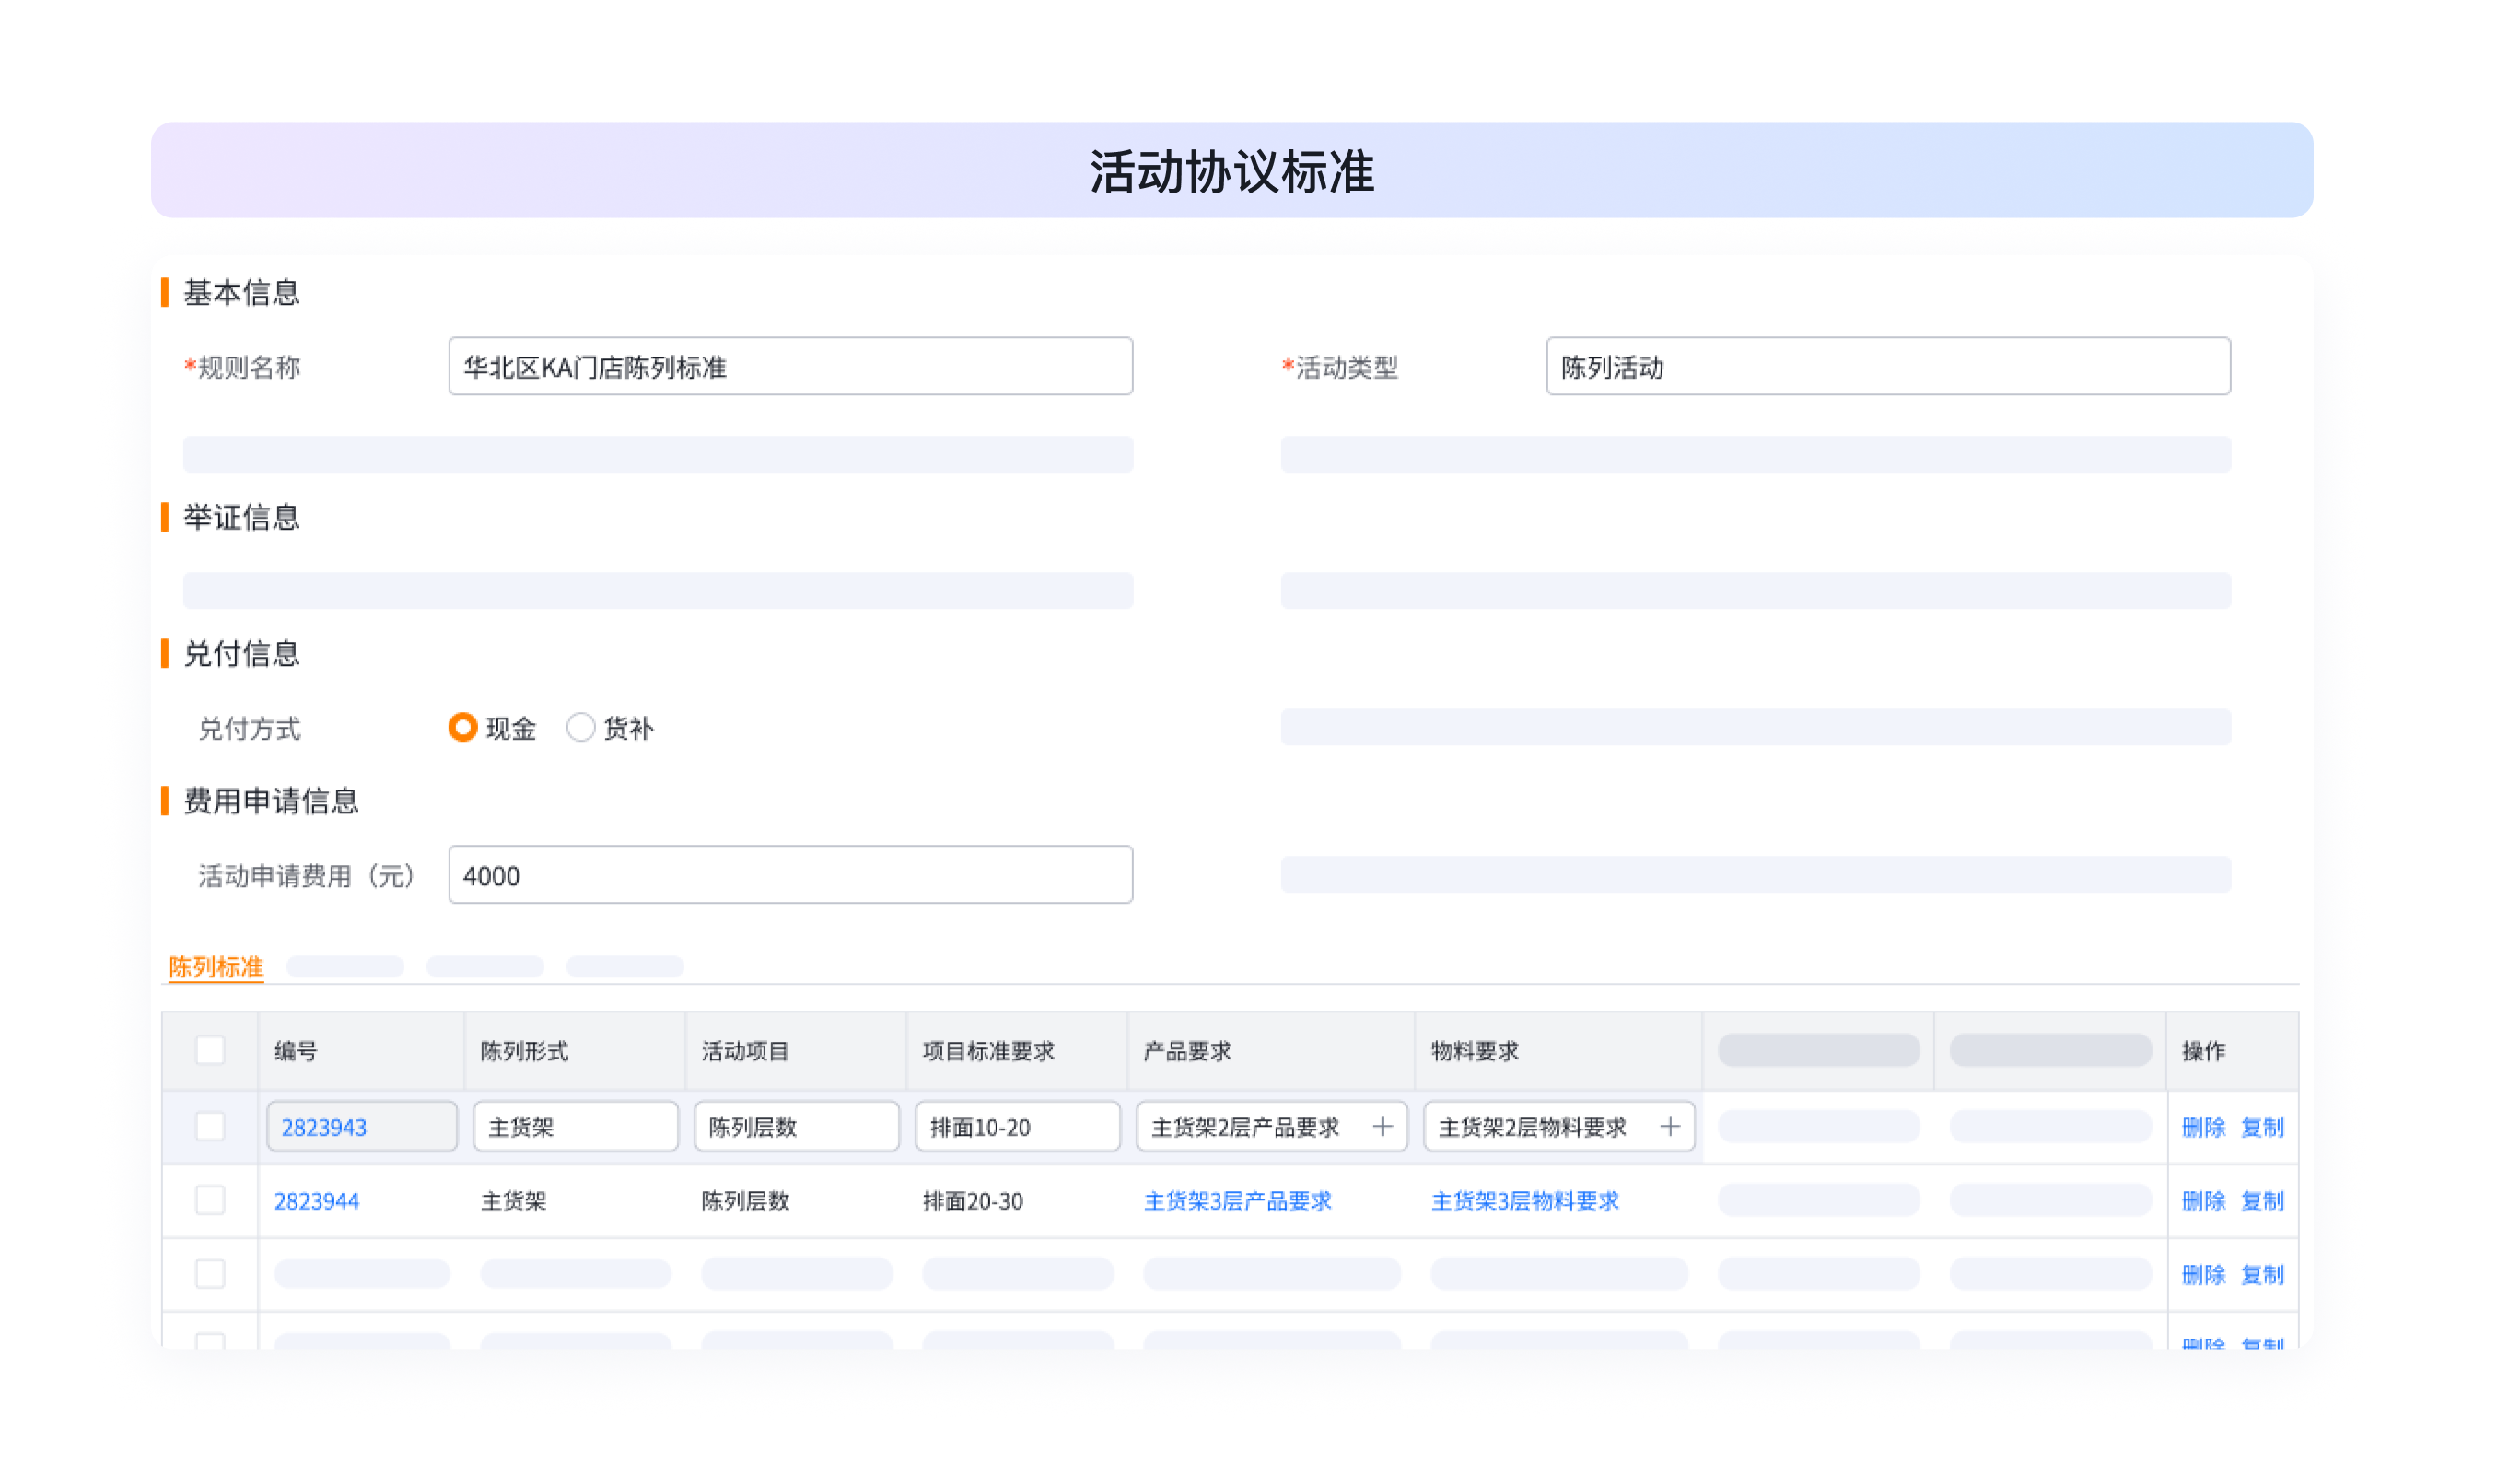Select the 现金 payment radio button
Image resolution: width=2520 pixels, height=1474 pixels.
pyautogui.click(x=462, y=728)
